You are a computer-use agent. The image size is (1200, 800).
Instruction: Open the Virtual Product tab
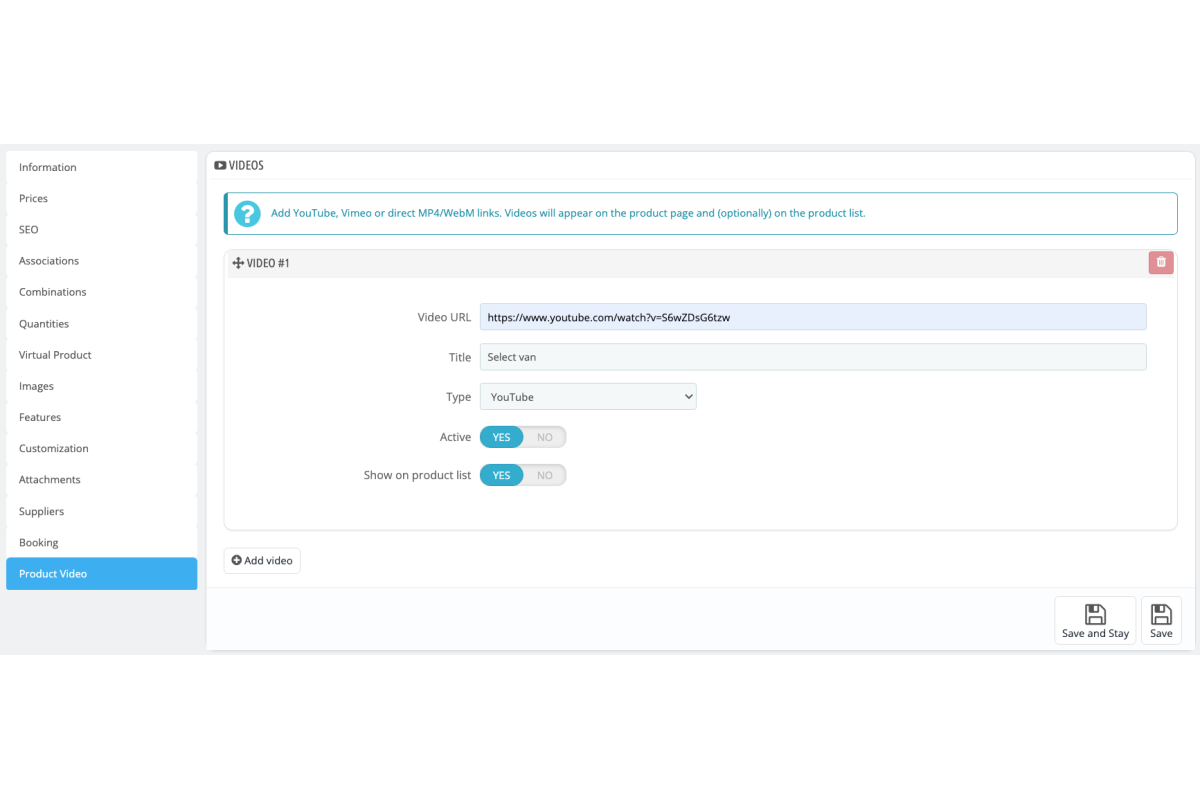point(102,355)
